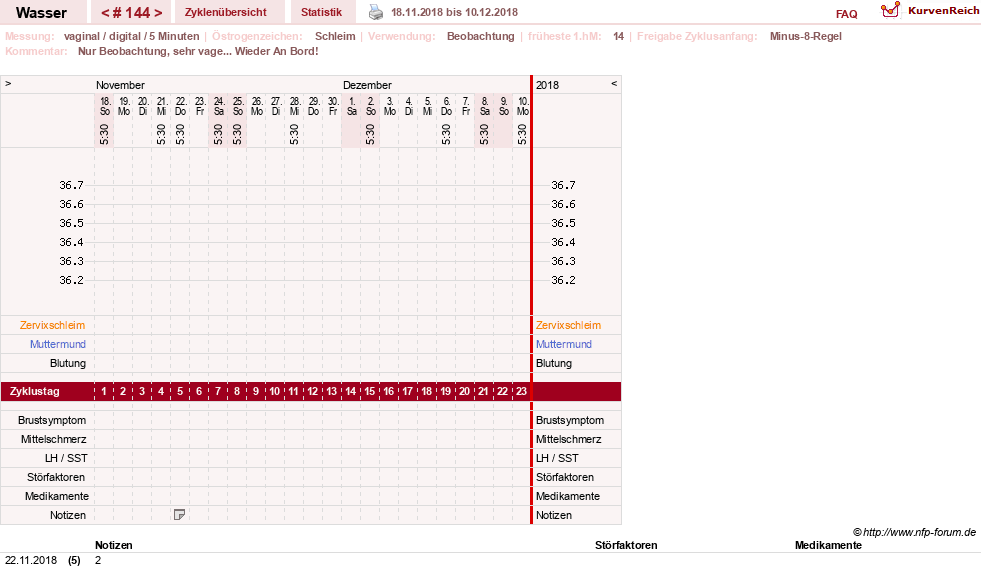Click the date range 18.11.2018 bis 10.12.2018
981x584 pixels.
tap(454, 12)
